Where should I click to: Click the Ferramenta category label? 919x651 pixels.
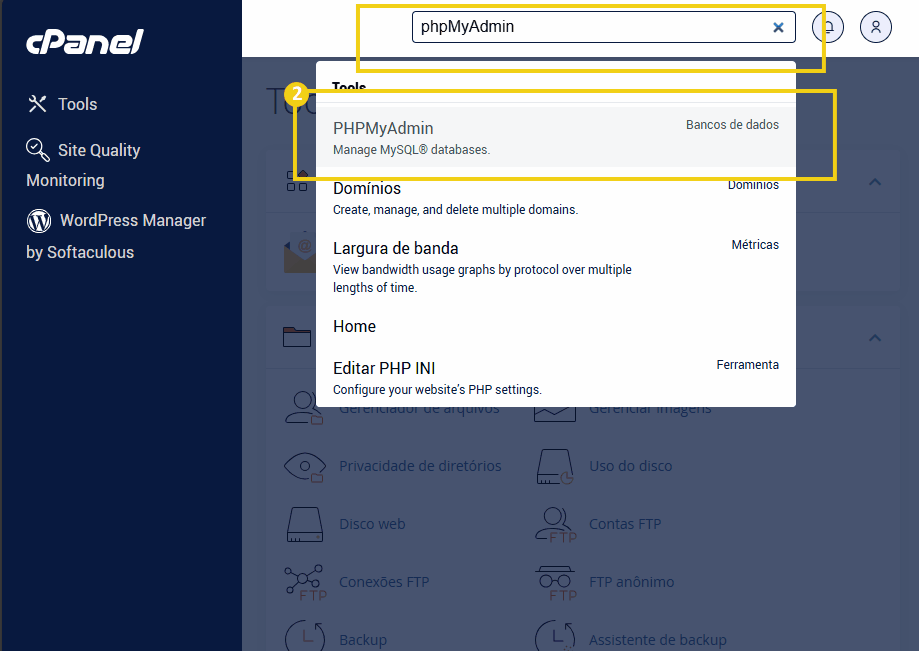tap(747, 365)
